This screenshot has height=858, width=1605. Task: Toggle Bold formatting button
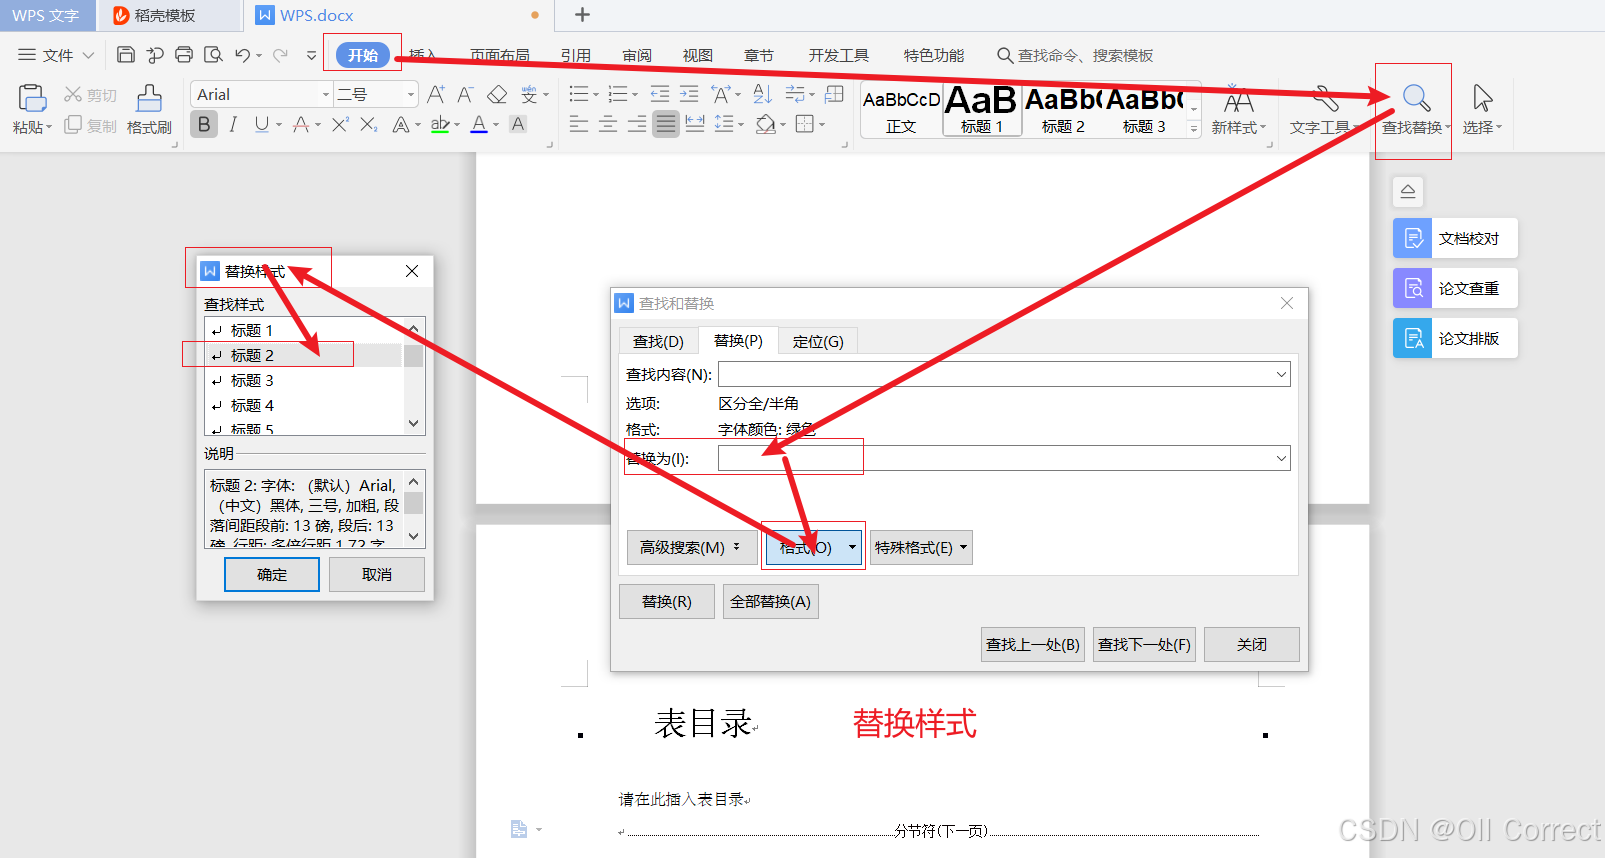coord(204,124)
